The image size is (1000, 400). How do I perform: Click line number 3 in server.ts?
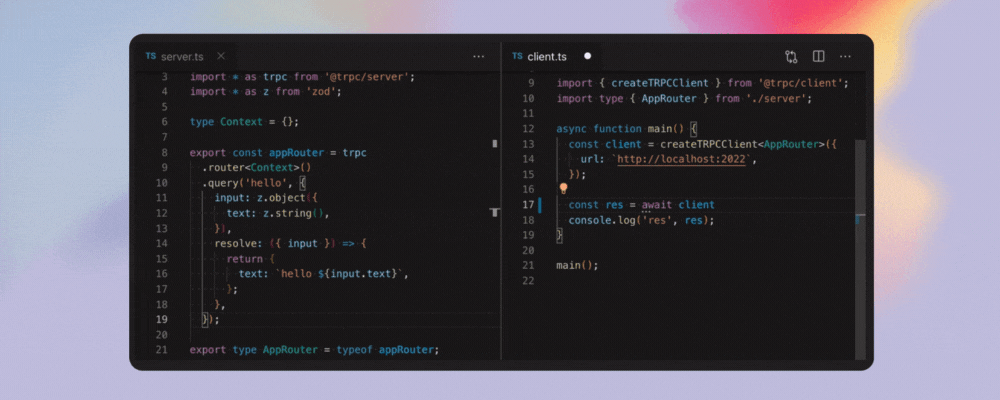(165, 77)
